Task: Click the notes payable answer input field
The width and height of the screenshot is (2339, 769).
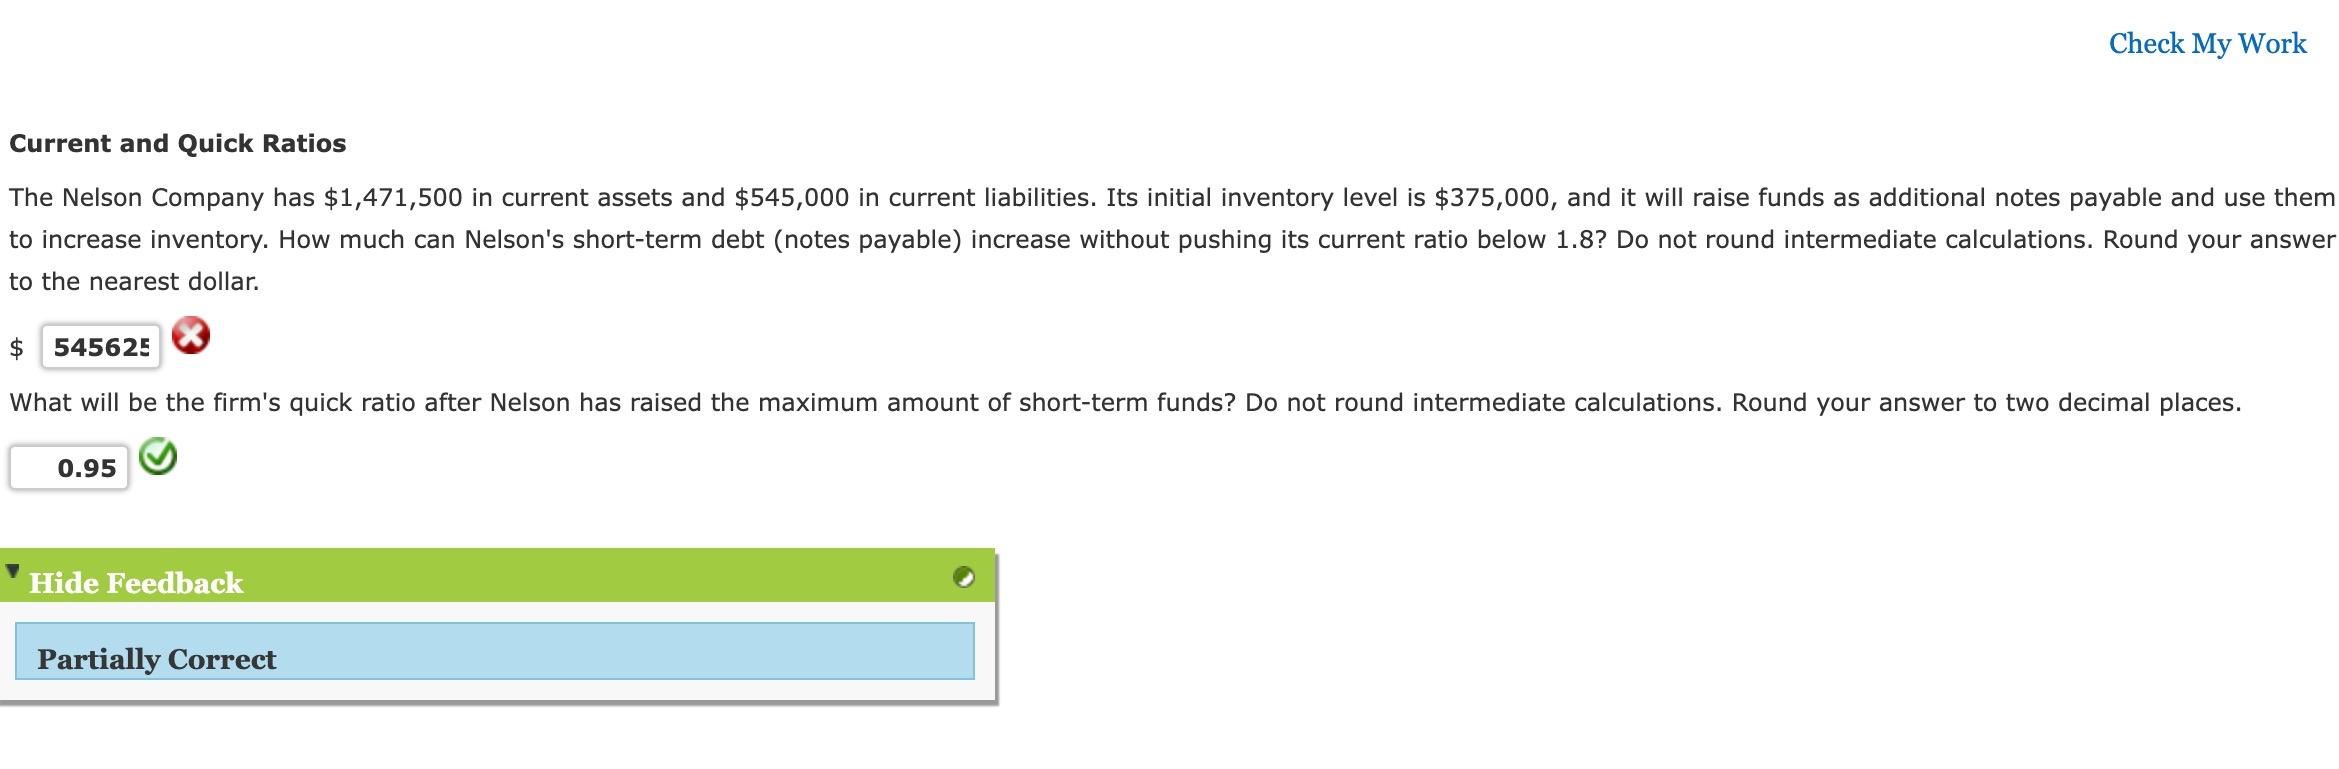Action: (101, 347)
